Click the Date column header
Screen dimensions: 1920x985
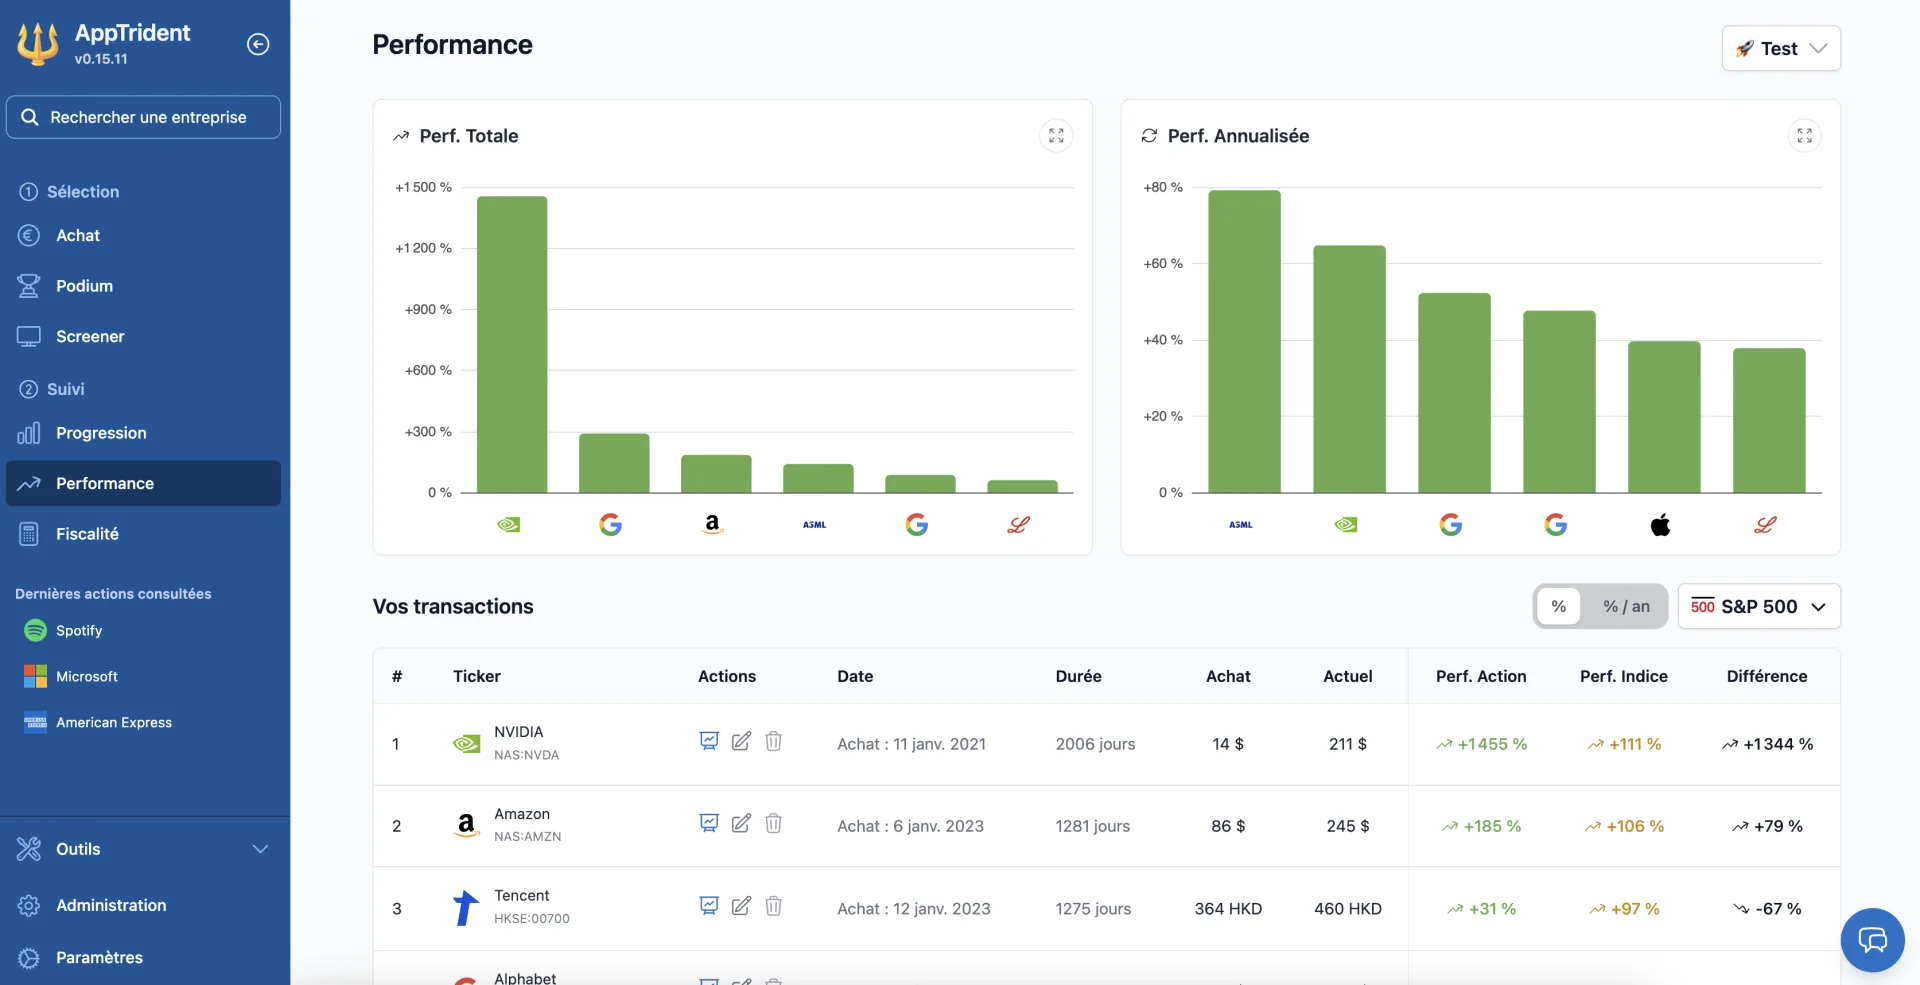point(855,676)
